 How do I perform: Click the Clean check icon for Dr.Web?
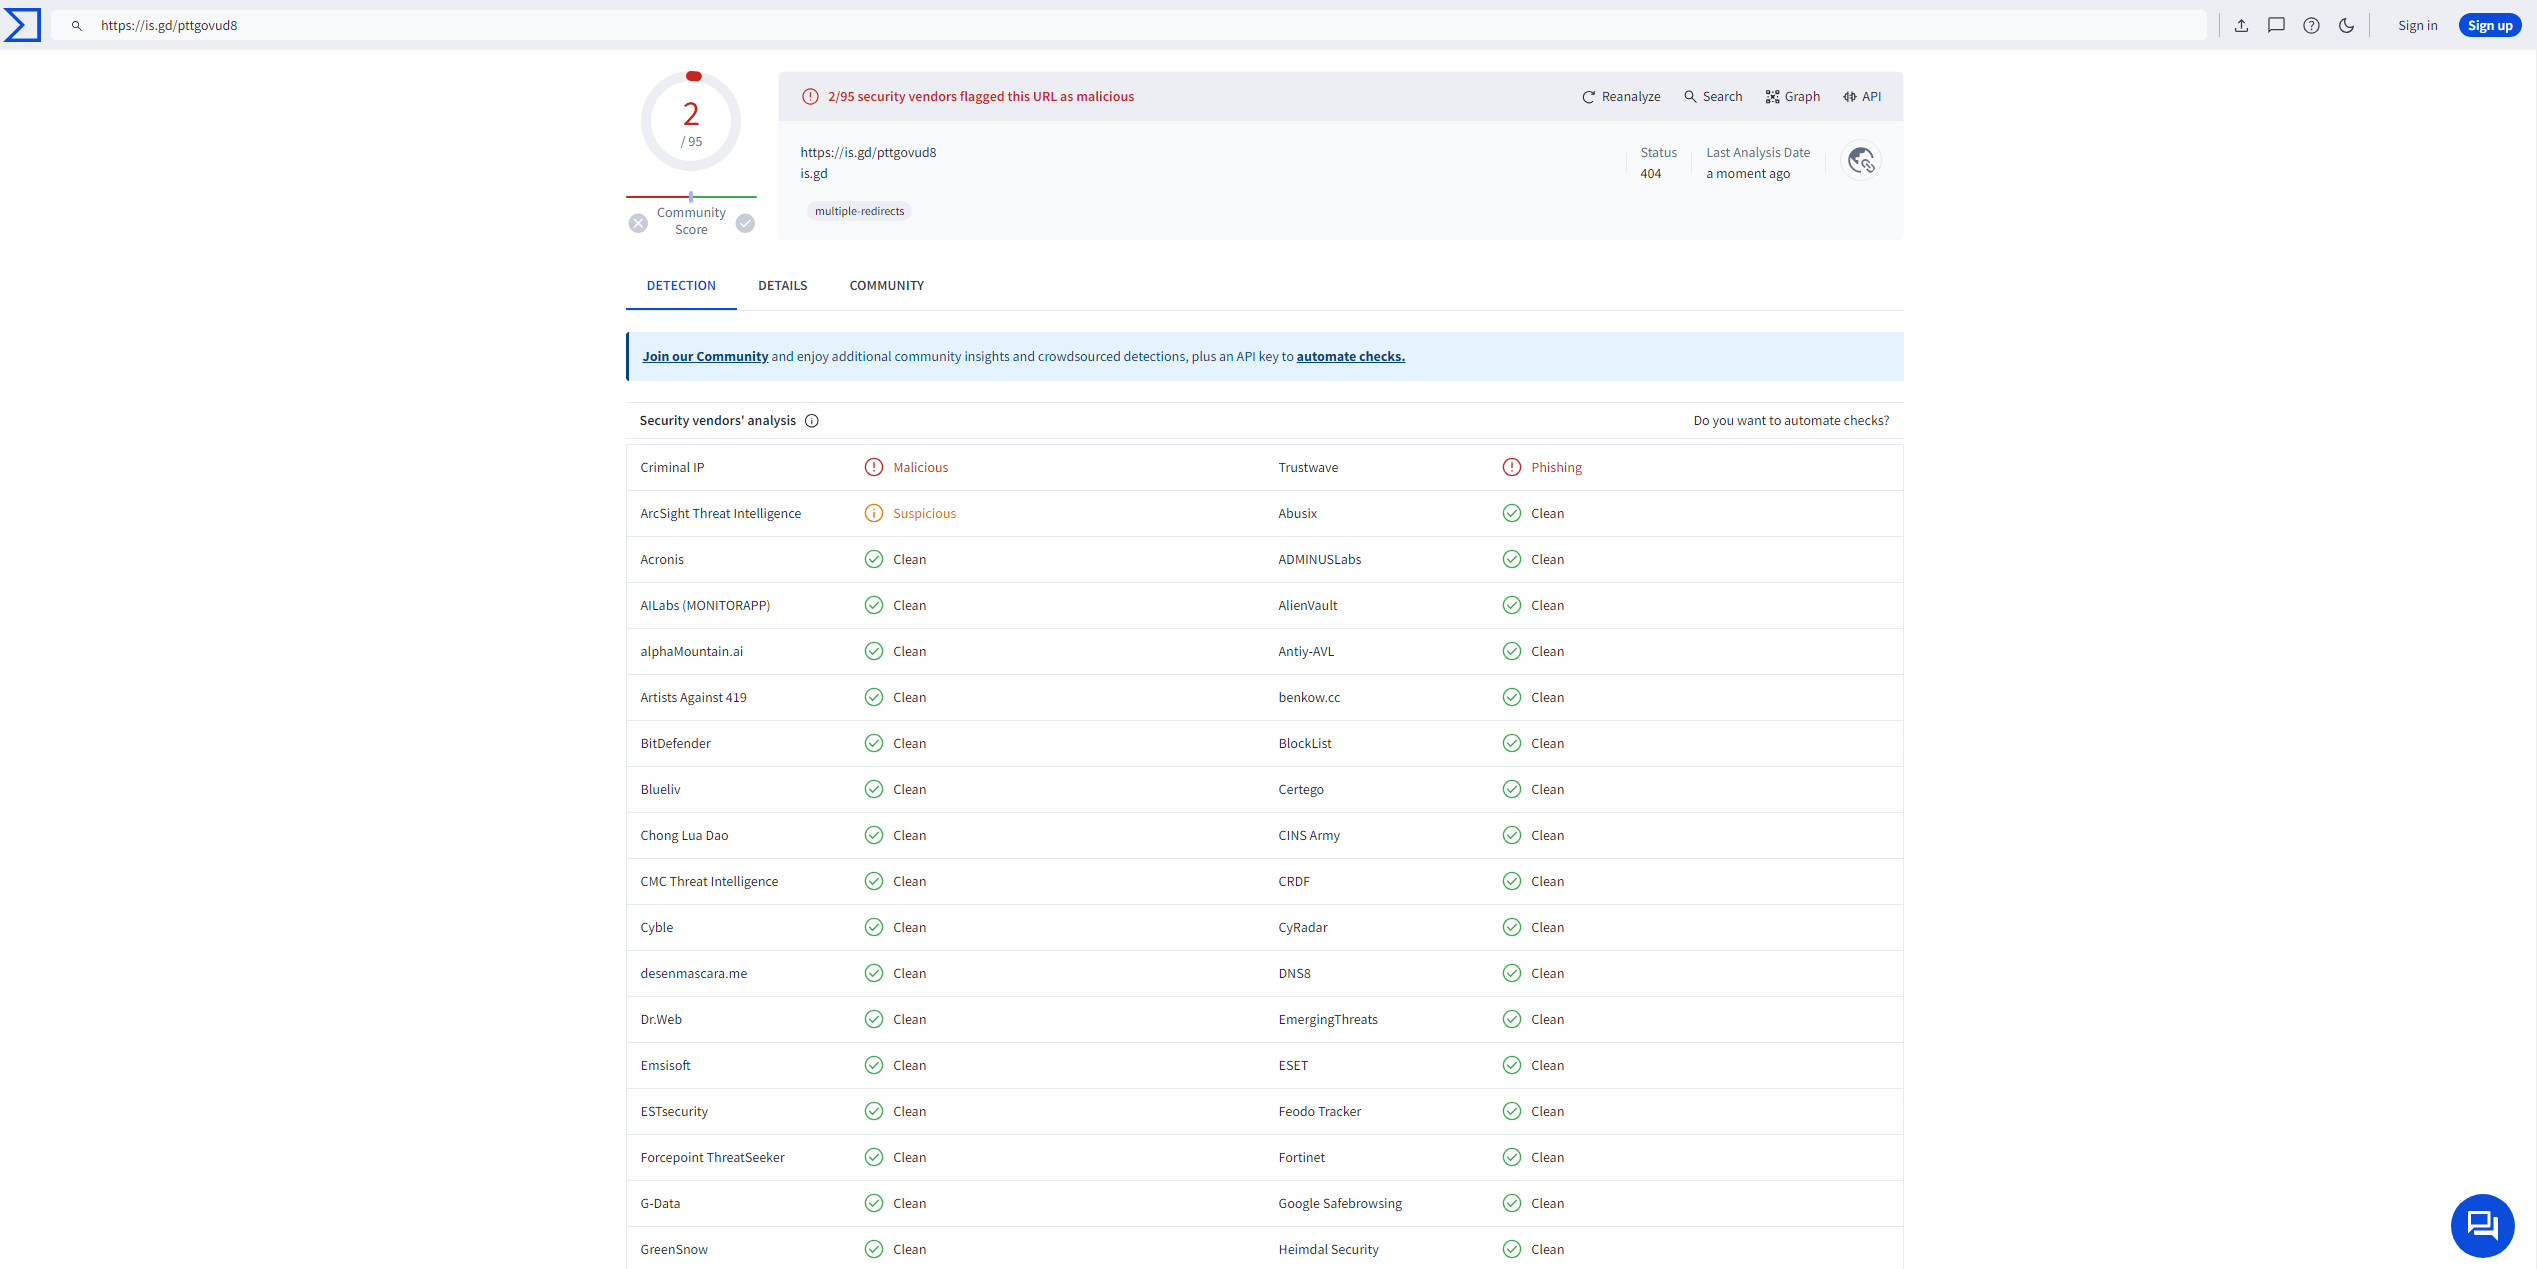[874, 1019]
